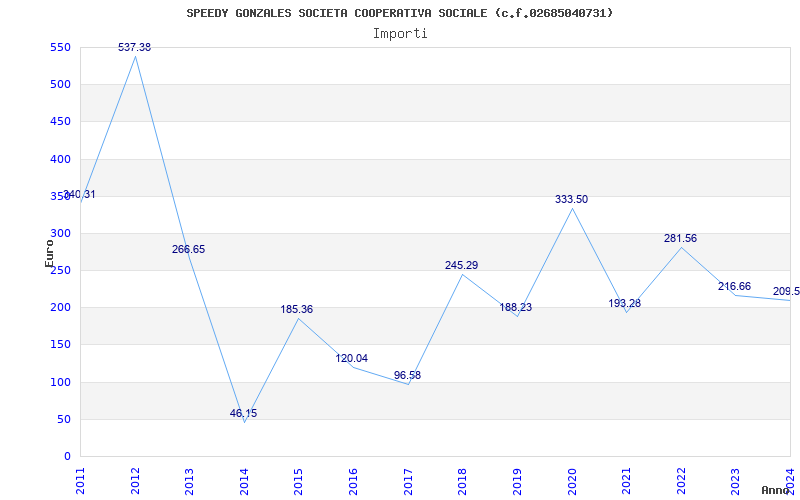This screenshot has width=800, height=500.
Task: Select the 266.65 data label
Action: pos(188,249)
